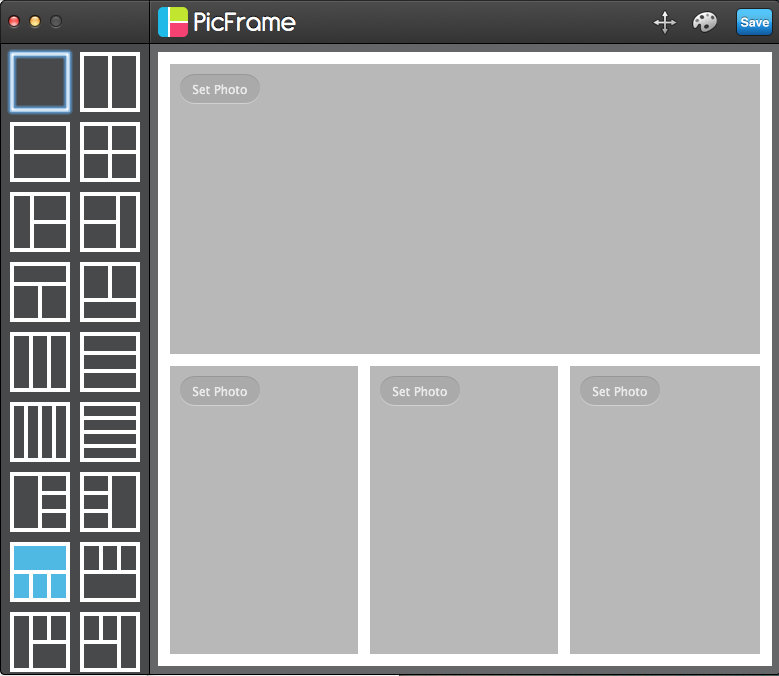Viewport: 779px width, 676px height.
Task: Click Set Photo in the bottom-right frame
Action: 619,391
